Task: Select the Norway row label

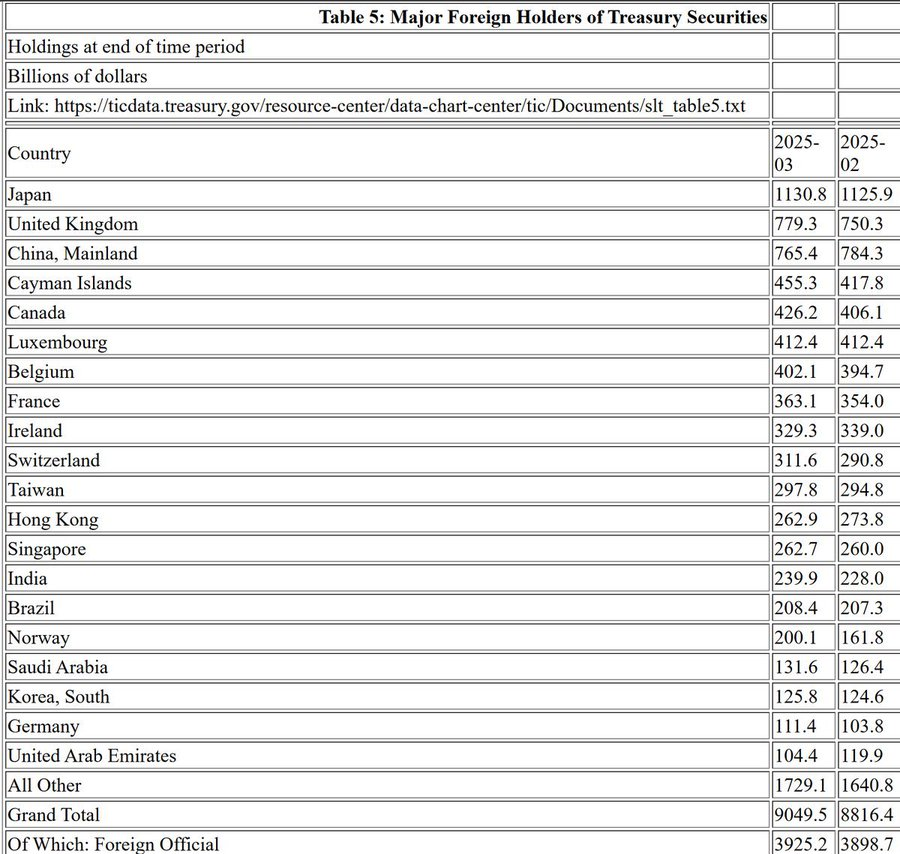Action: [x=38, y=637]
